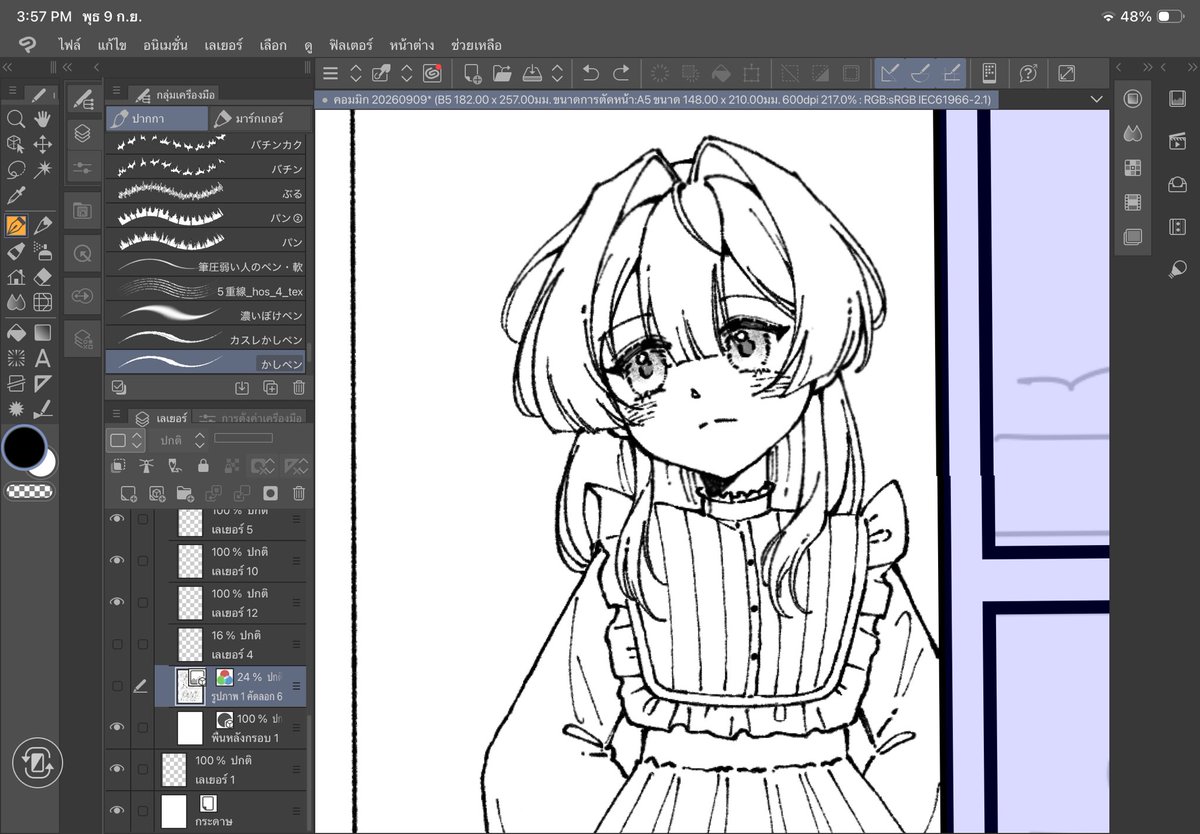Expand the save options stepper arrows

pos(557,73)
